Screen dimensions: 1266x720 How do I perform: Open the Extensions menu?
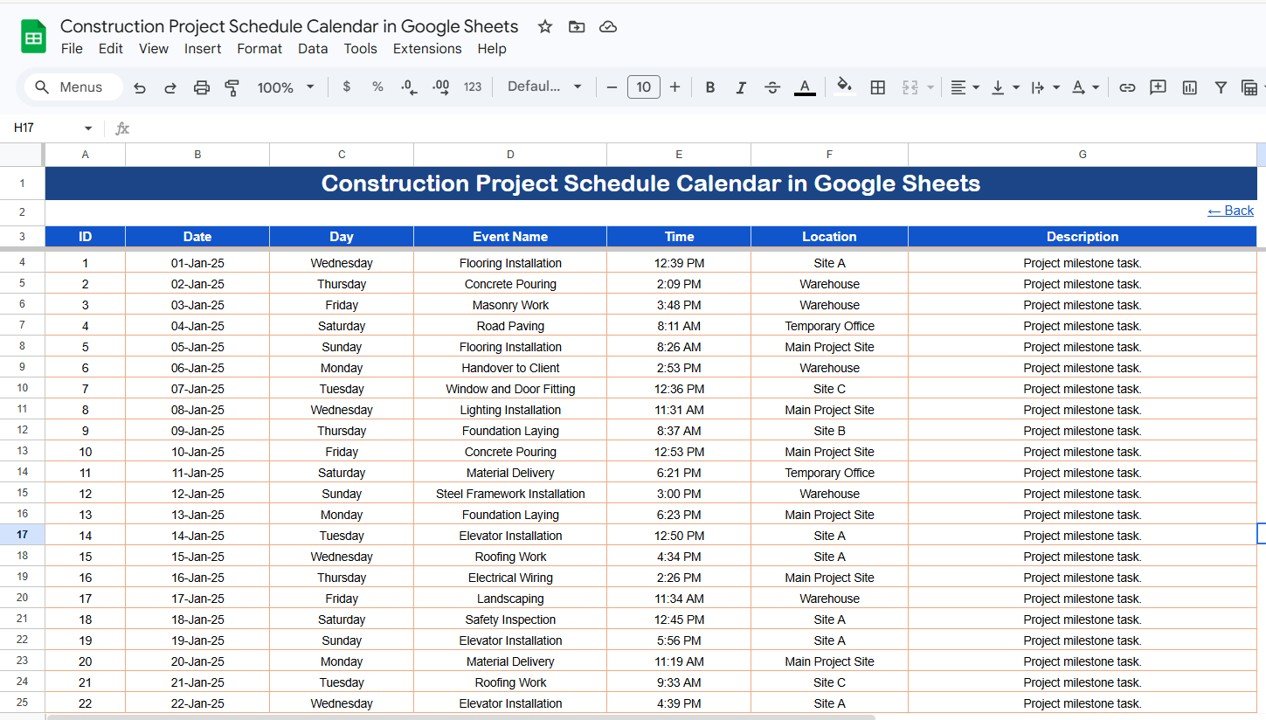click(427, 48)
